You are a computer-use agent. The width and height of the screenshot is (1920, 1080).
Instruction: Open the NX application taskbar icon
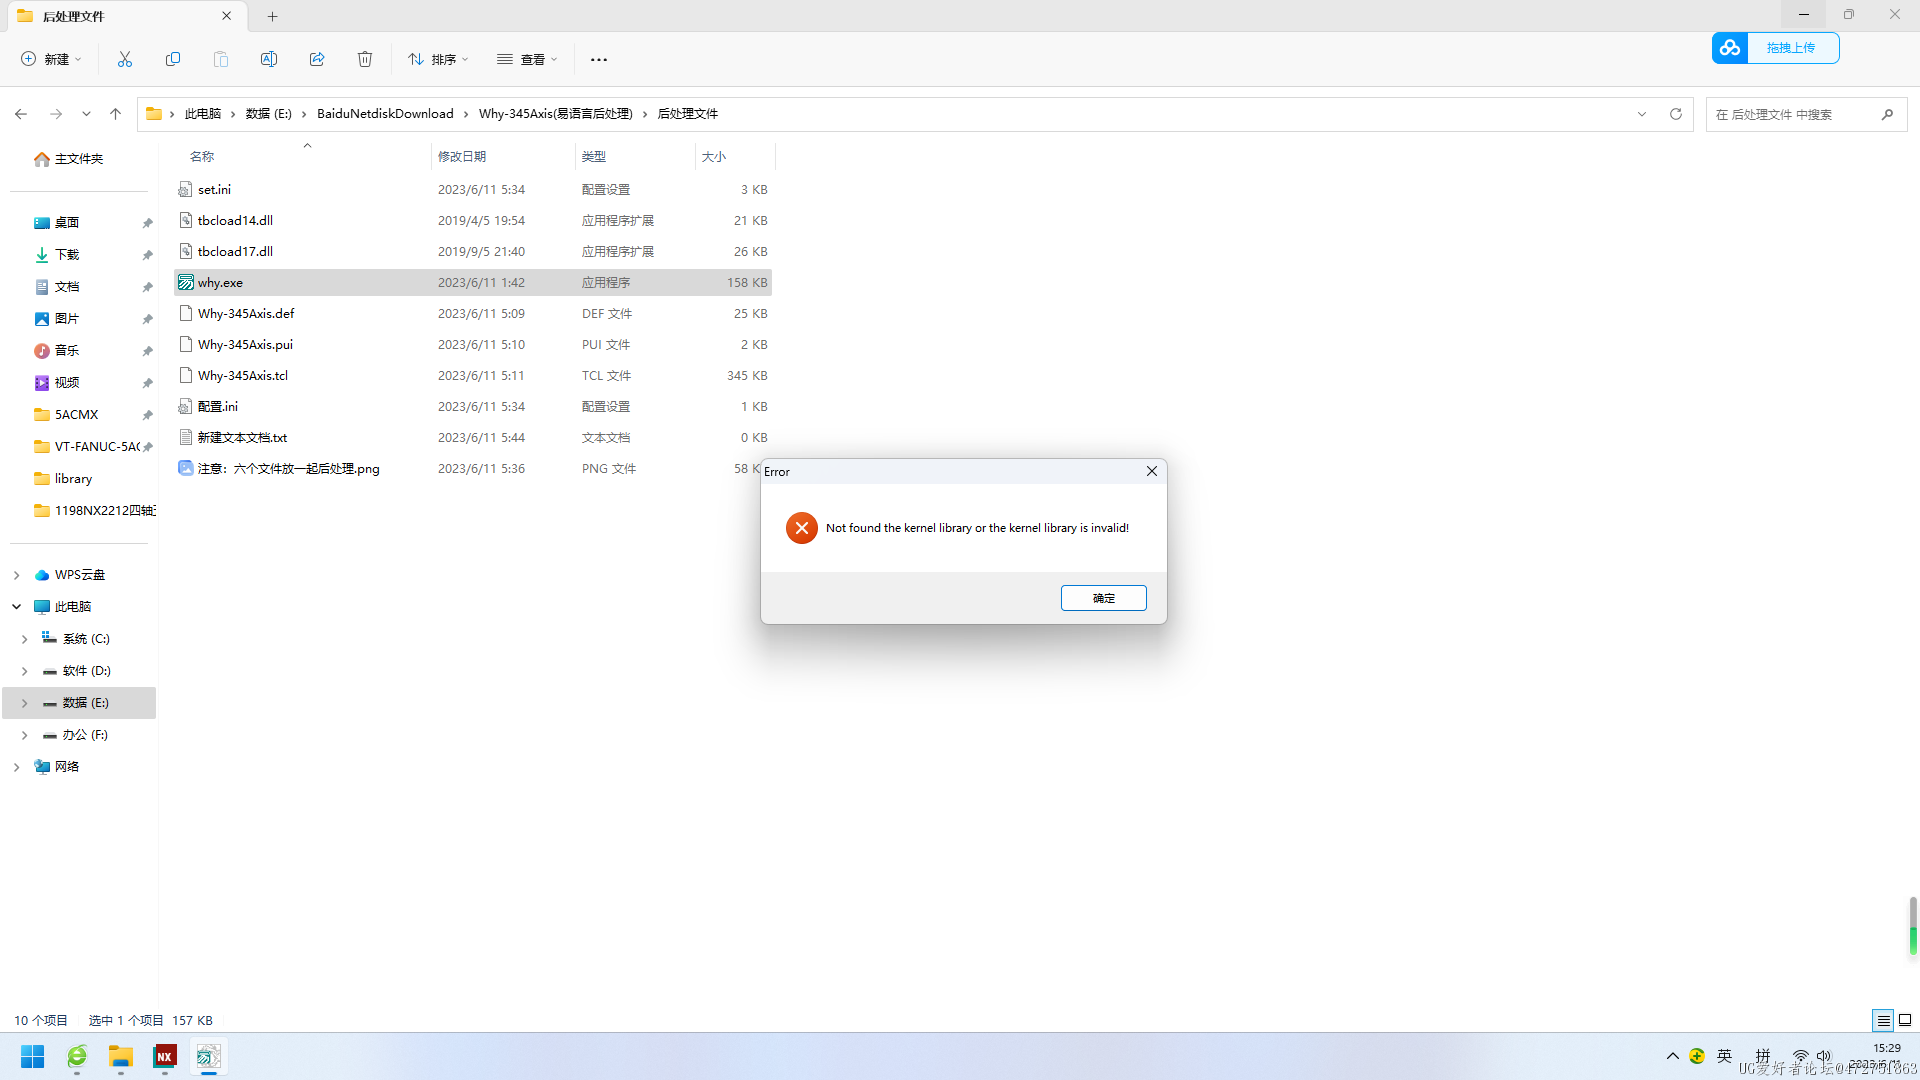pos(165,1056)
